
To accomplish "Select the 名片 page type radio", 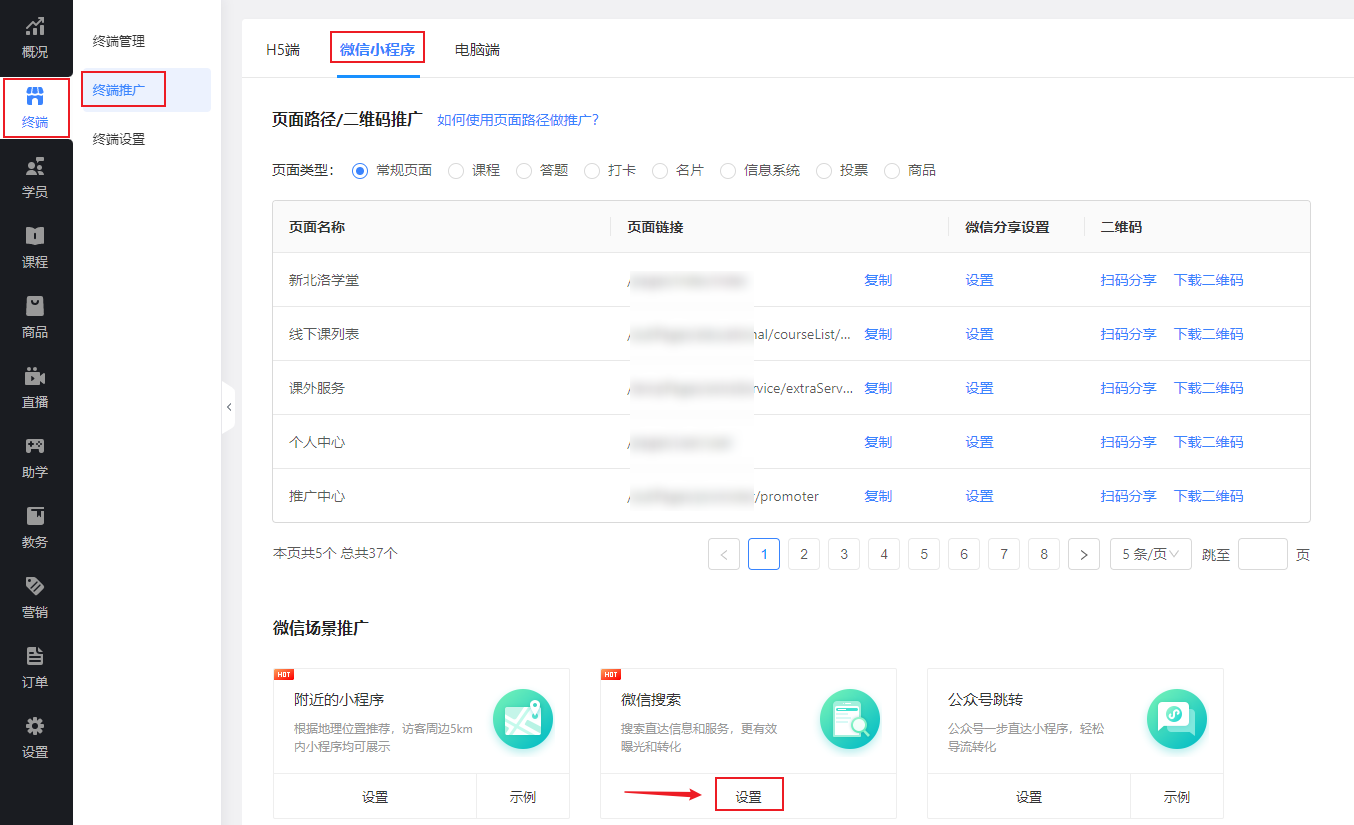I will tap(660, 171).
